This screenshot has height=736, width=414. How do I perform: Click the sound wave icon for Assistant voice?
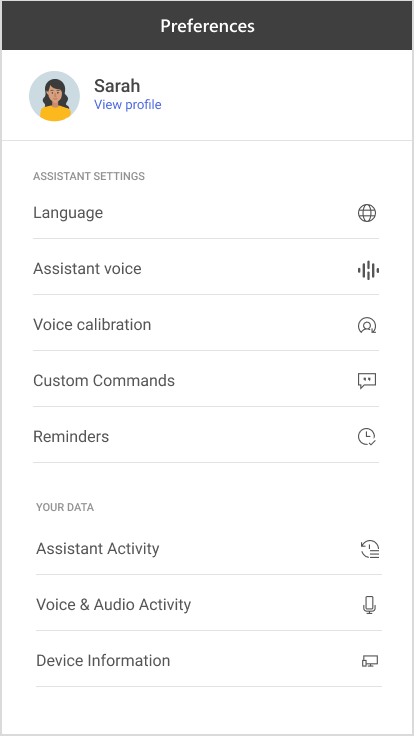pyautogui.click(x=368, y=270)
